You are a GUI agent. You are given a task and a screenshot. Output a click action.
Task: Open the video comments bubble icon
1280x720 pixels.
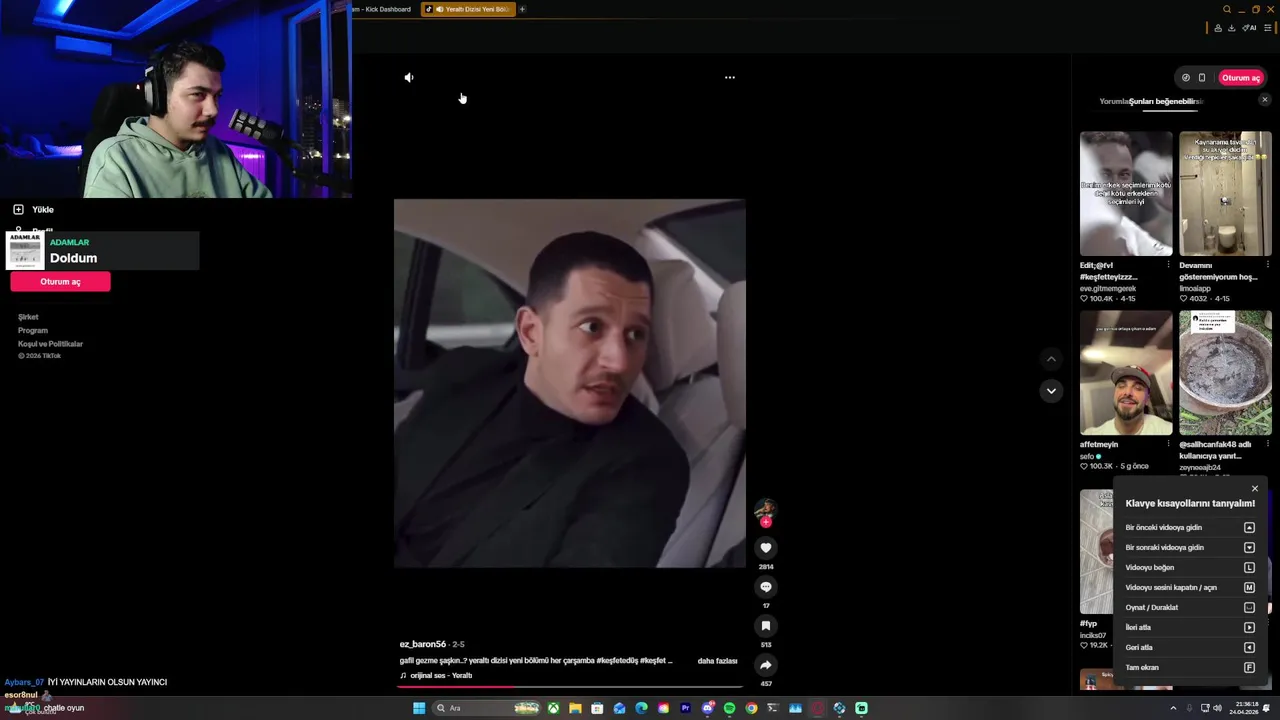coord(766,587)
